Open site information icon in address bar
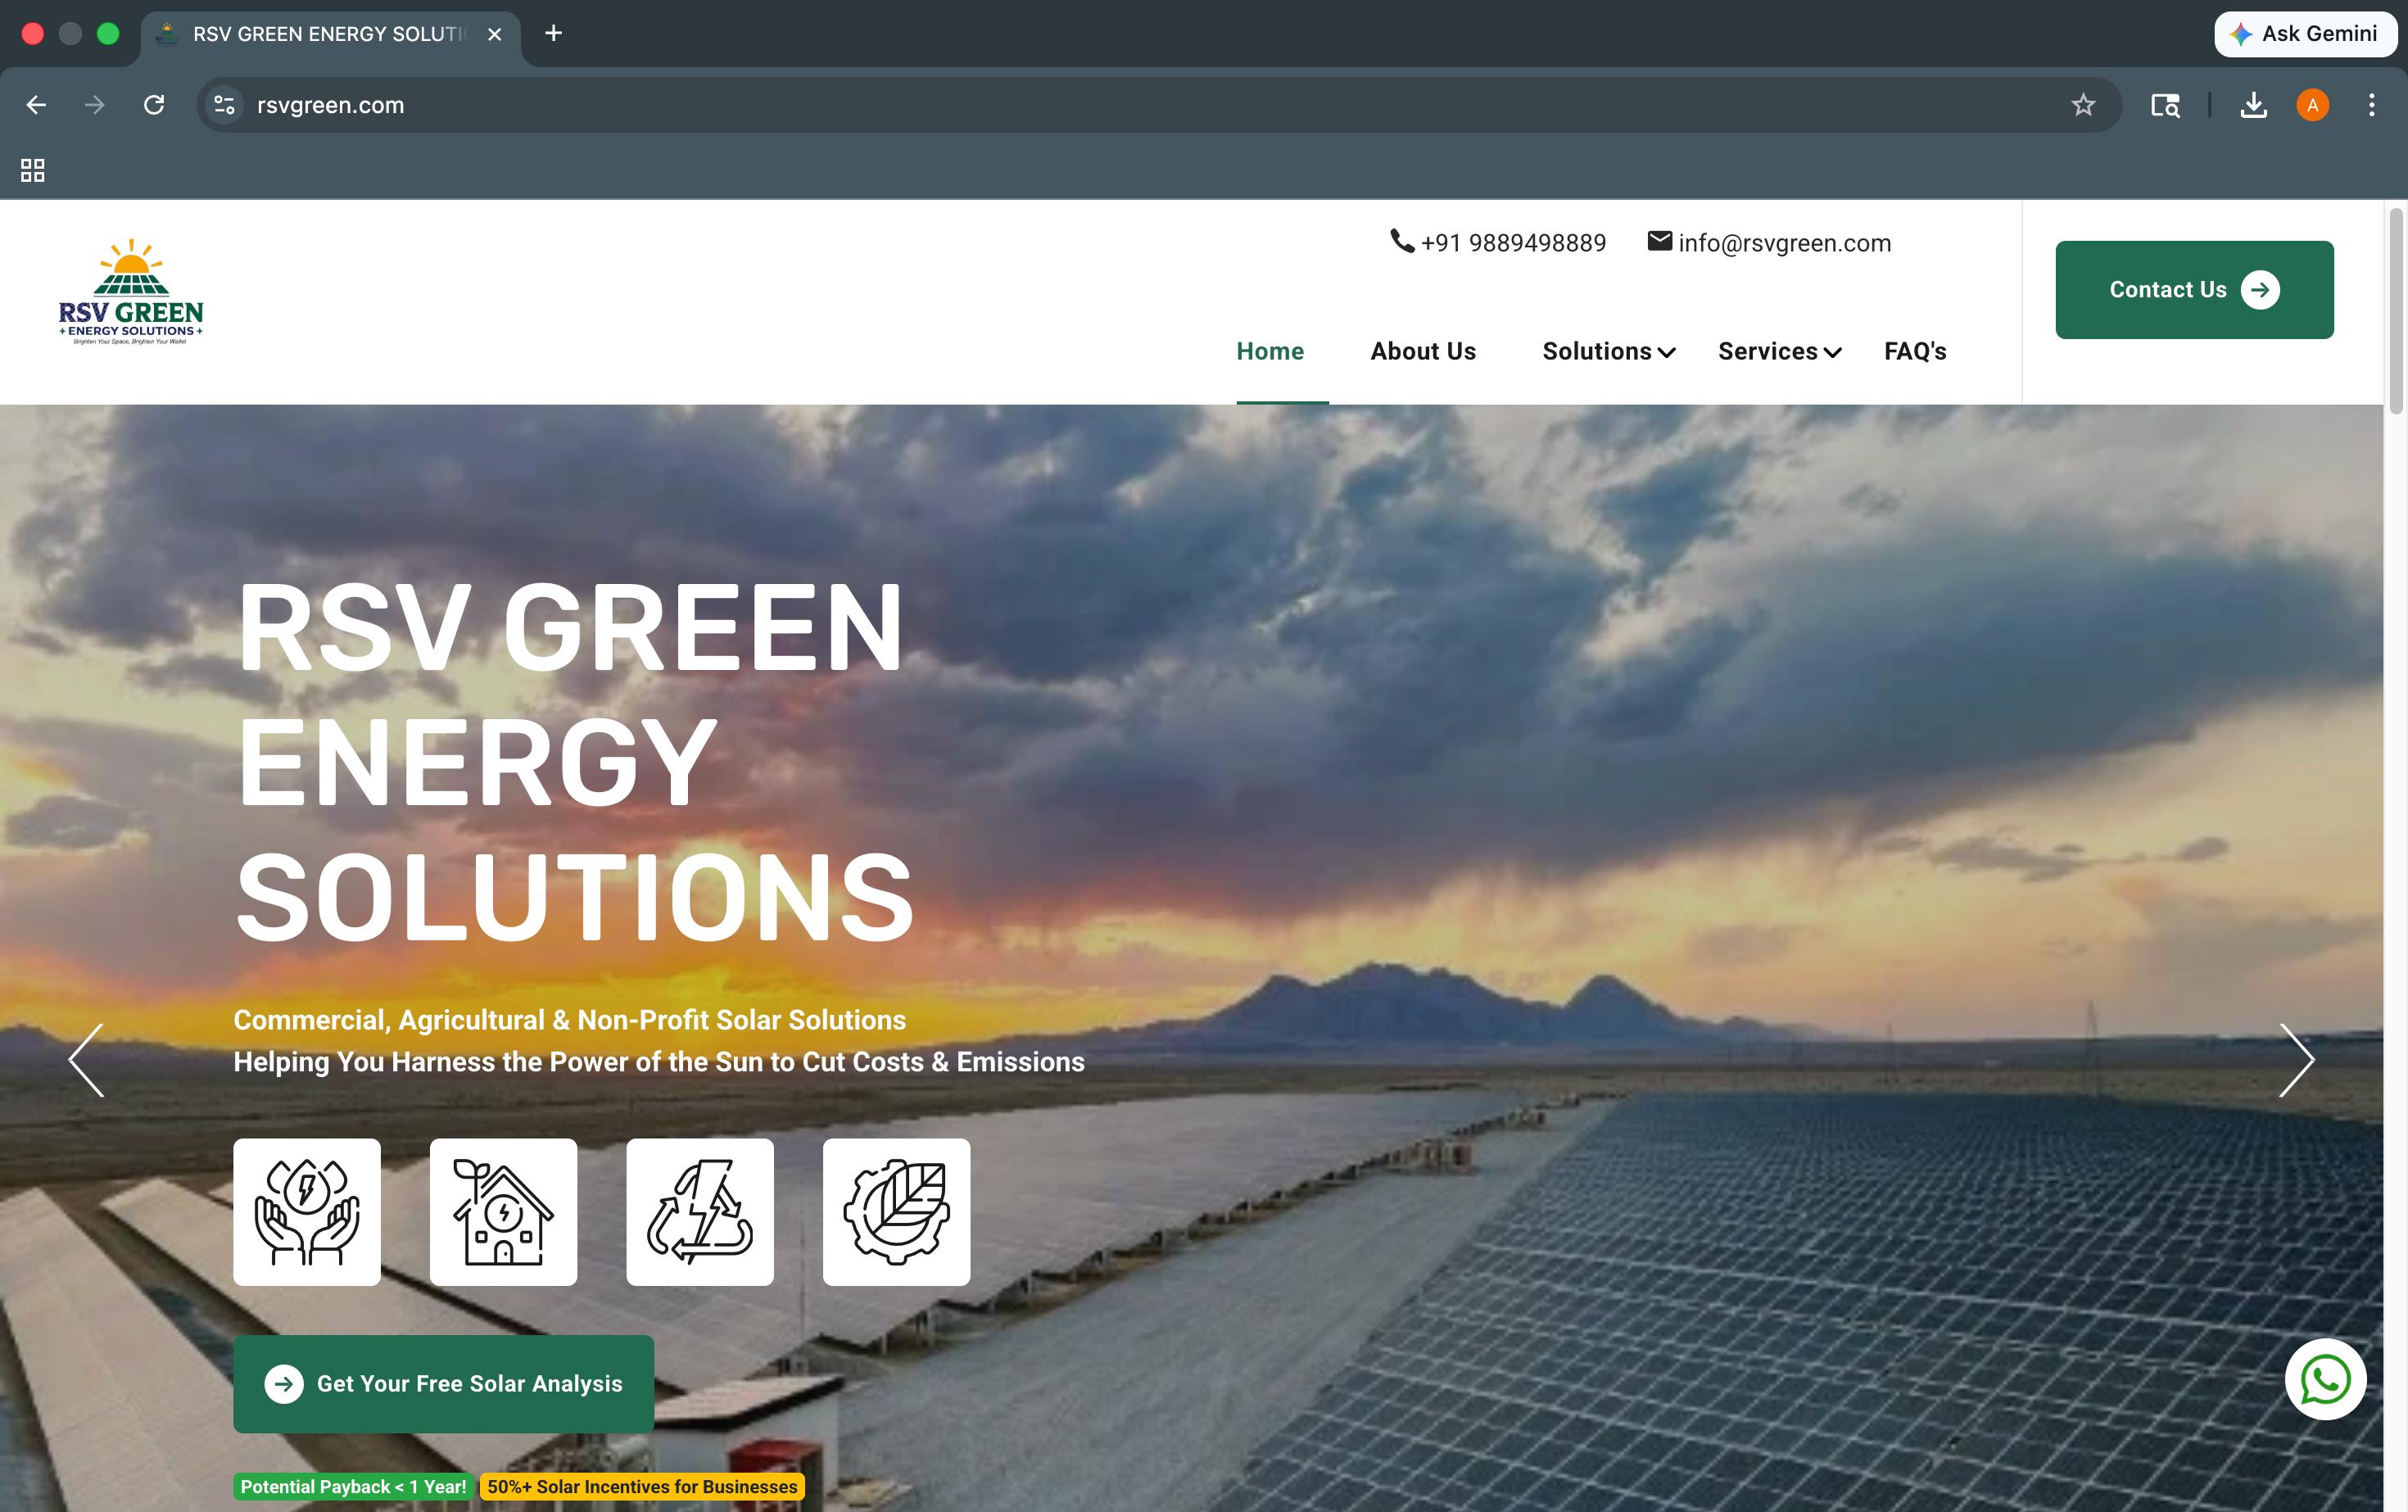 225,105
